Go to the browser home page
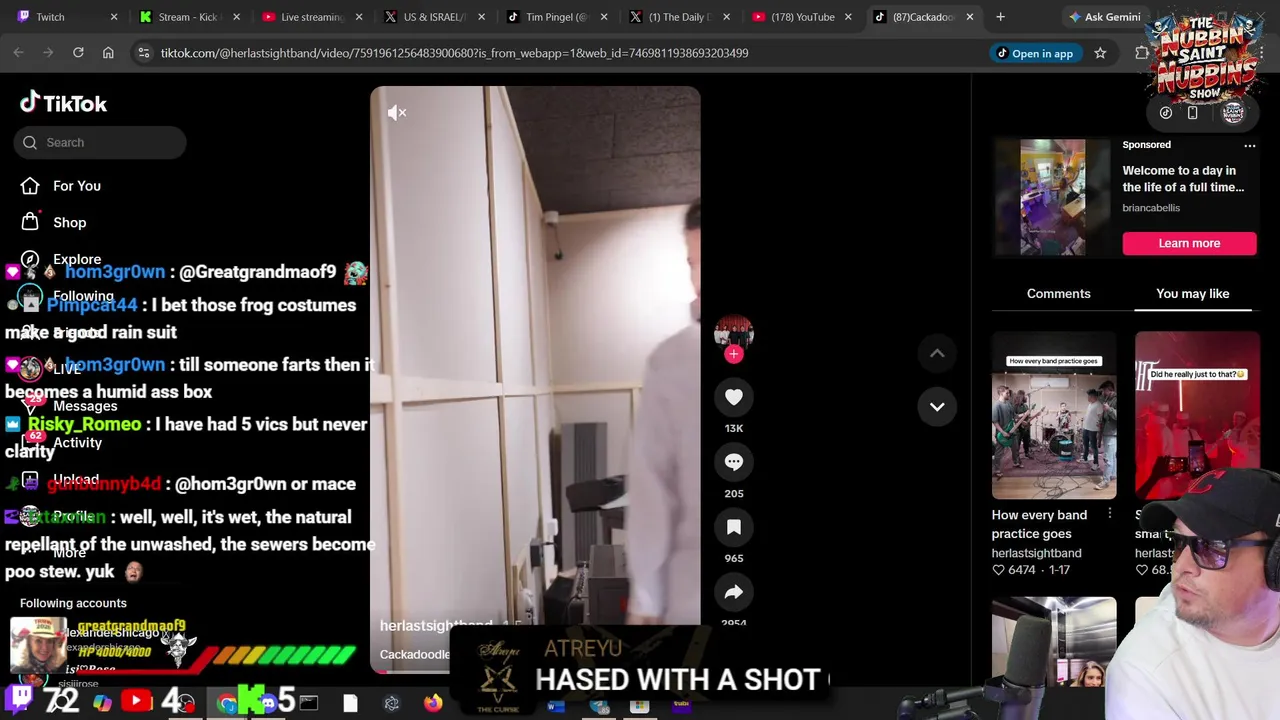The height and width of the screenshot is (720, 1280). (108, 53)
